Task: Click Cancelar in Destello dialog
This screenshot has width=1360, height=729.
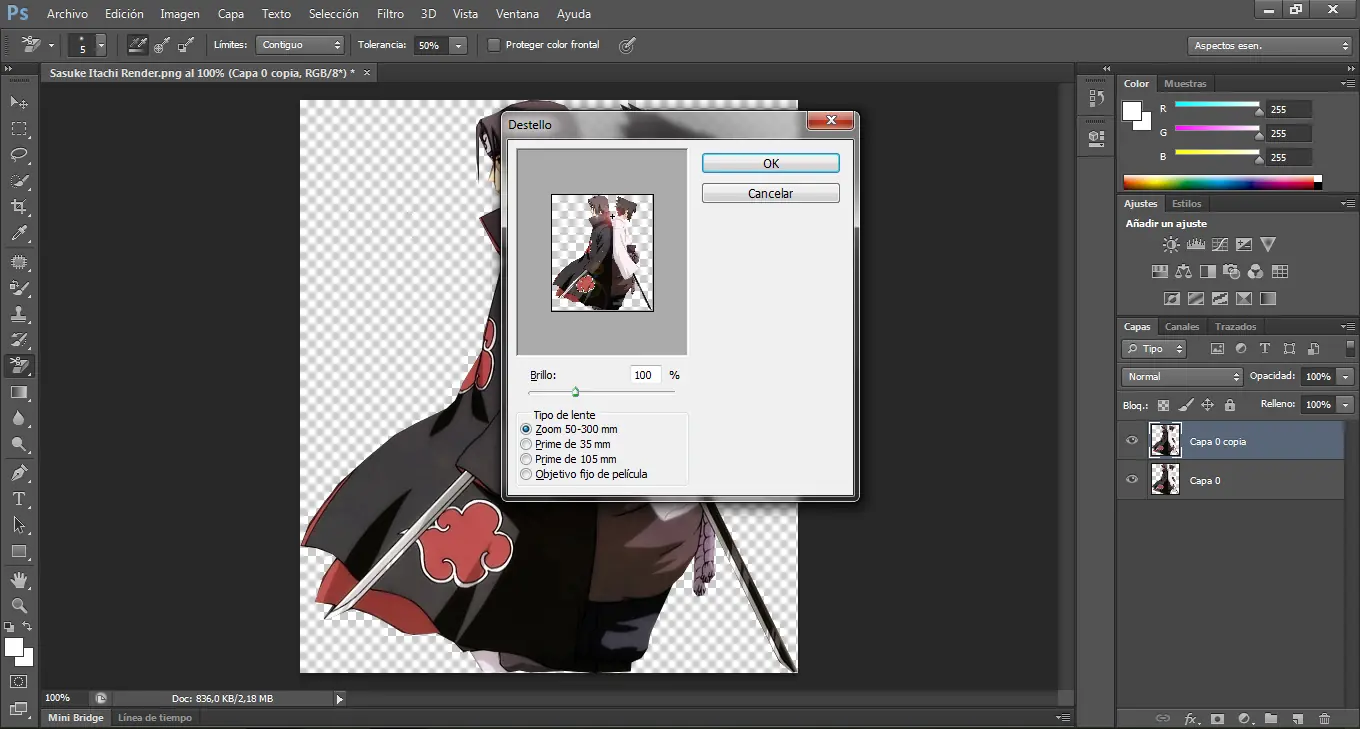Action: (771, 193)
